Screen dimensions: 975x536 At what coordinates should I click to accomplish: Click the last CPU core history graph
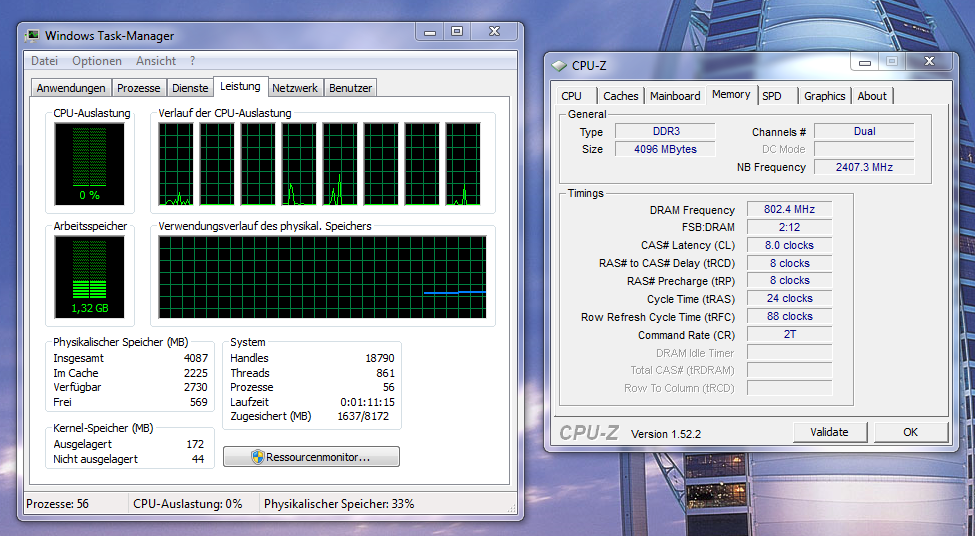(x=463, y=164)
